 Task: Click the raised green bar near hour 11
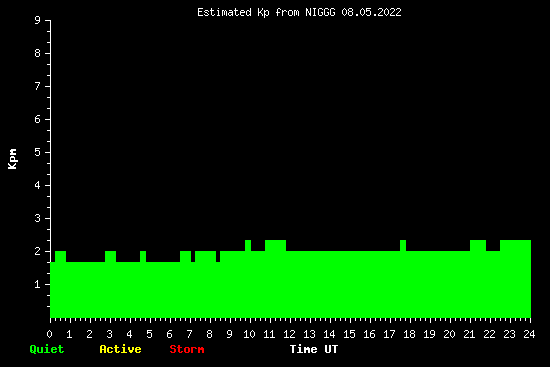(x=275, y=245)
